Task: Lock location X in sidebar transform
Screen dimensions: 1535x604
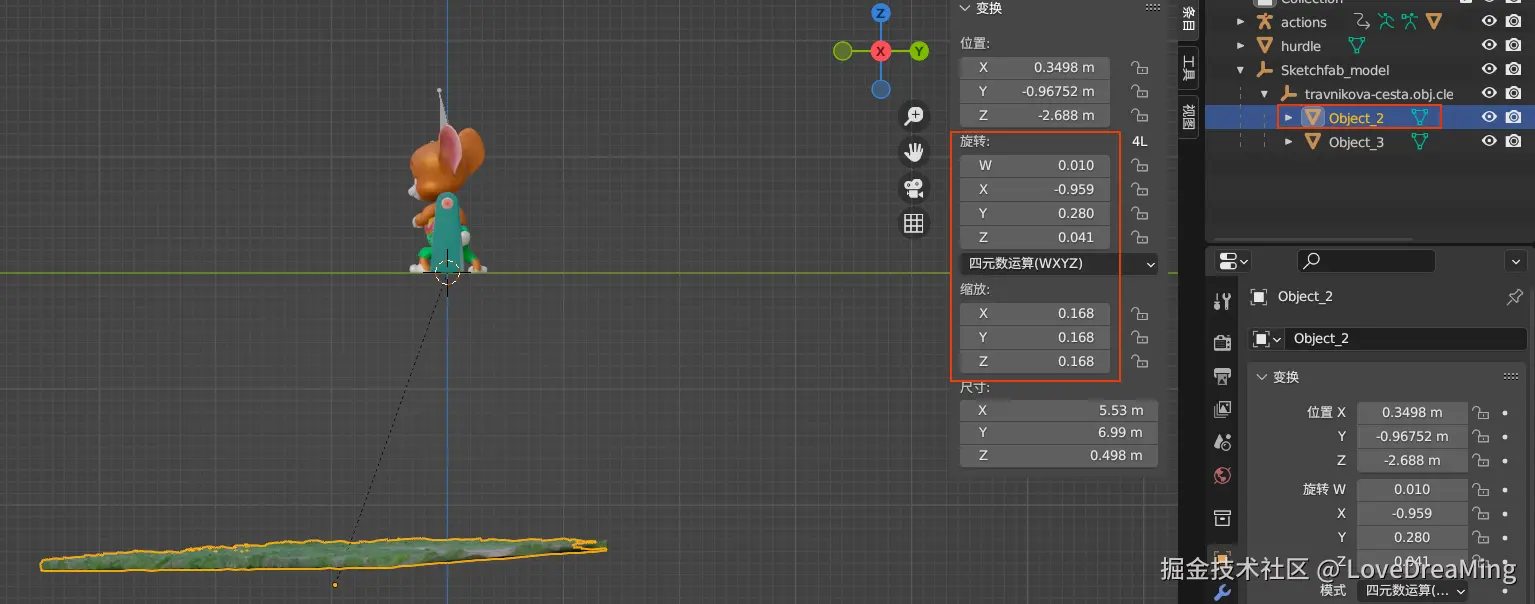Action: 1139,68
